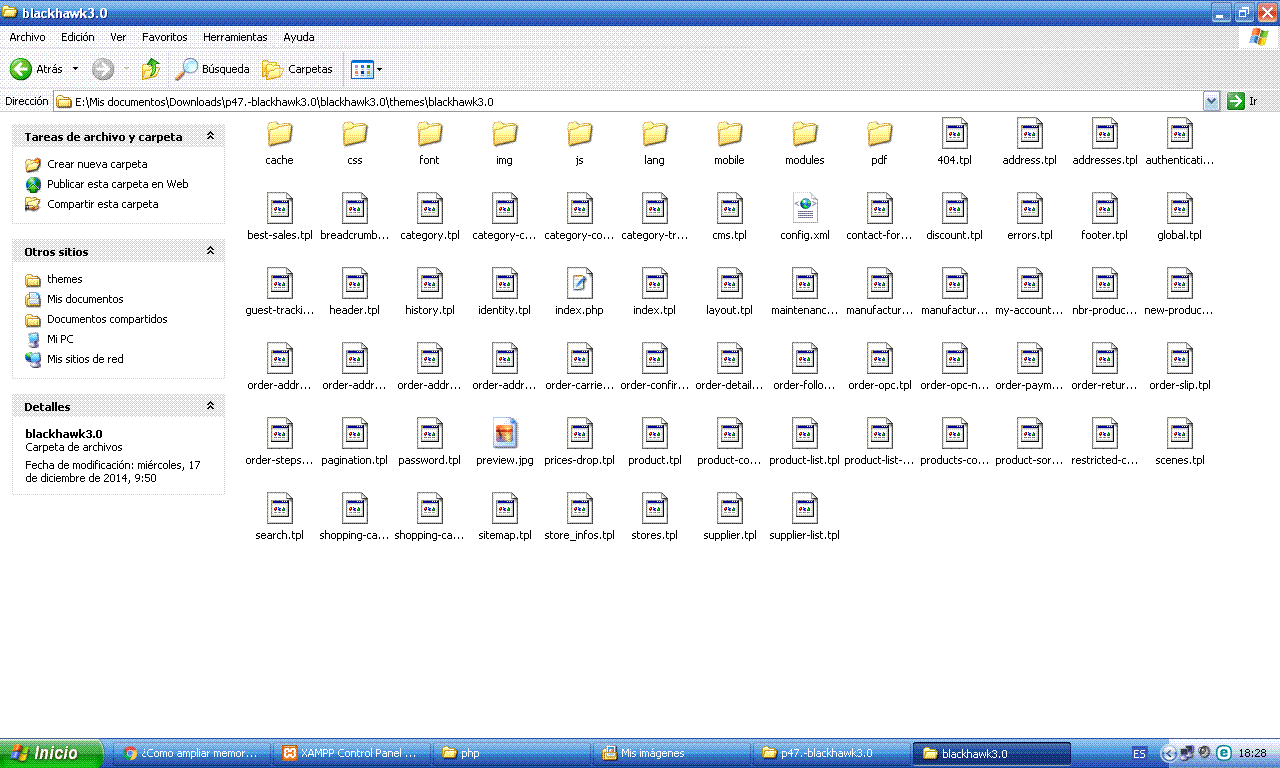Open the css folder icon
The height and width of the screenshot is (768, 1280).
click(x=355, y=133)
